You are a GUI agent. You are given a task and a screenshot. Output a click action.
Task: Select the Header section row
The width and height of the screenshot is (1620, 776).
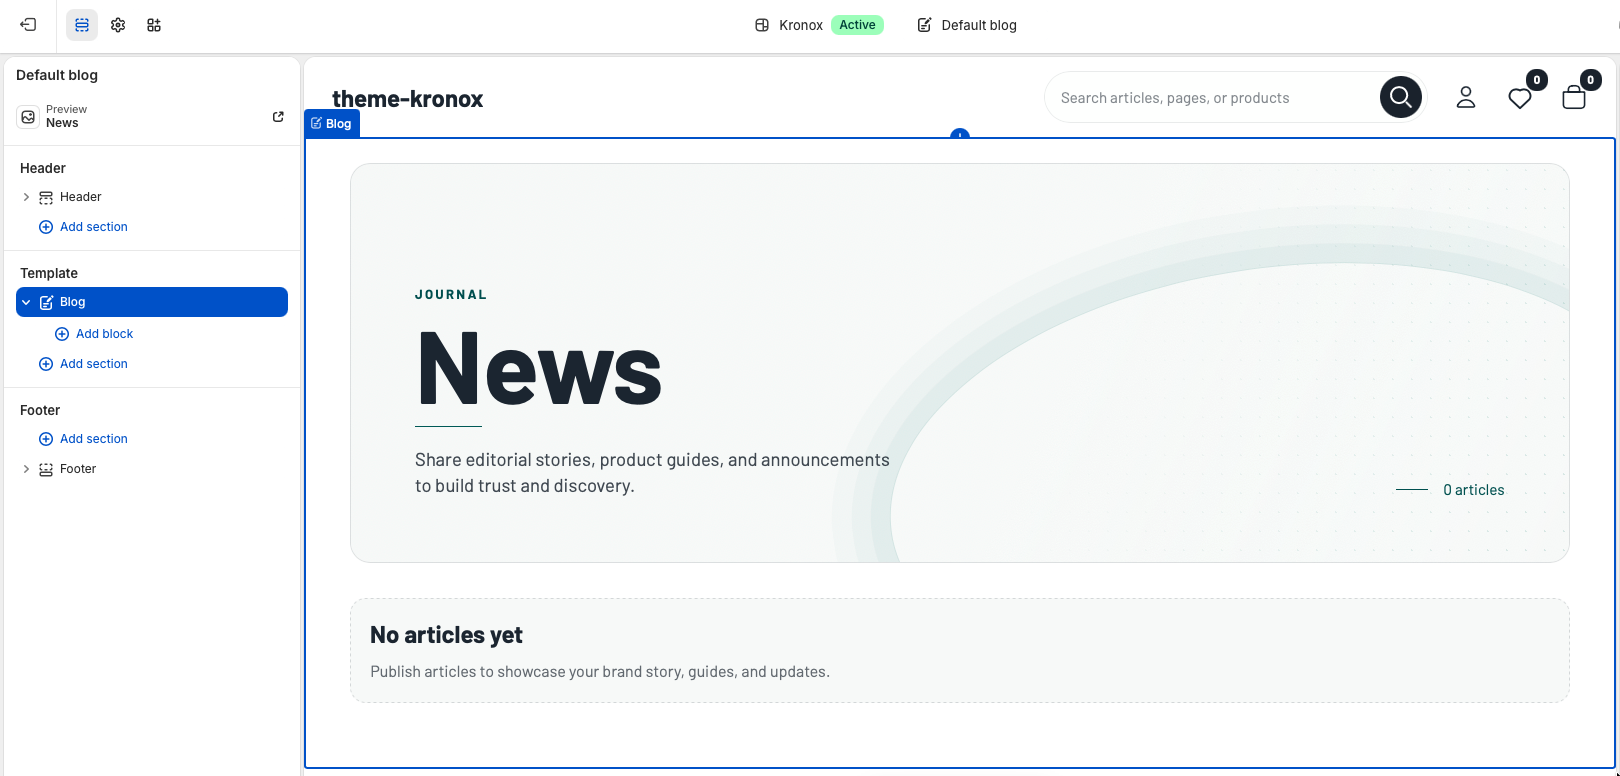pos(152,197)
